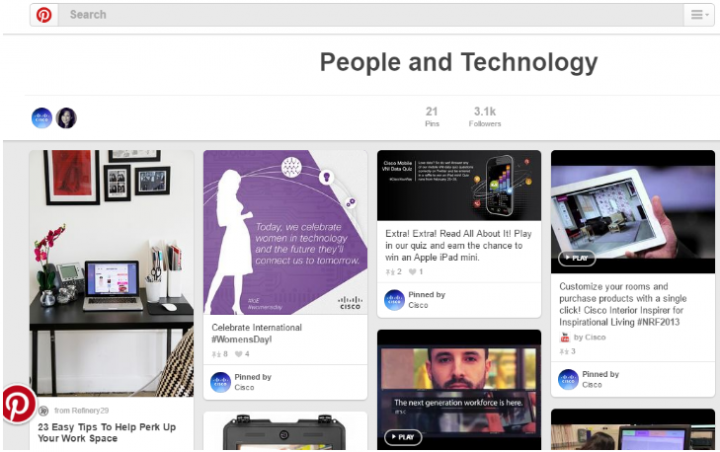The width and height of the screenshot is (720, 452).
Task: Click the 'People and Technology' board title
Action: [459, 62]
